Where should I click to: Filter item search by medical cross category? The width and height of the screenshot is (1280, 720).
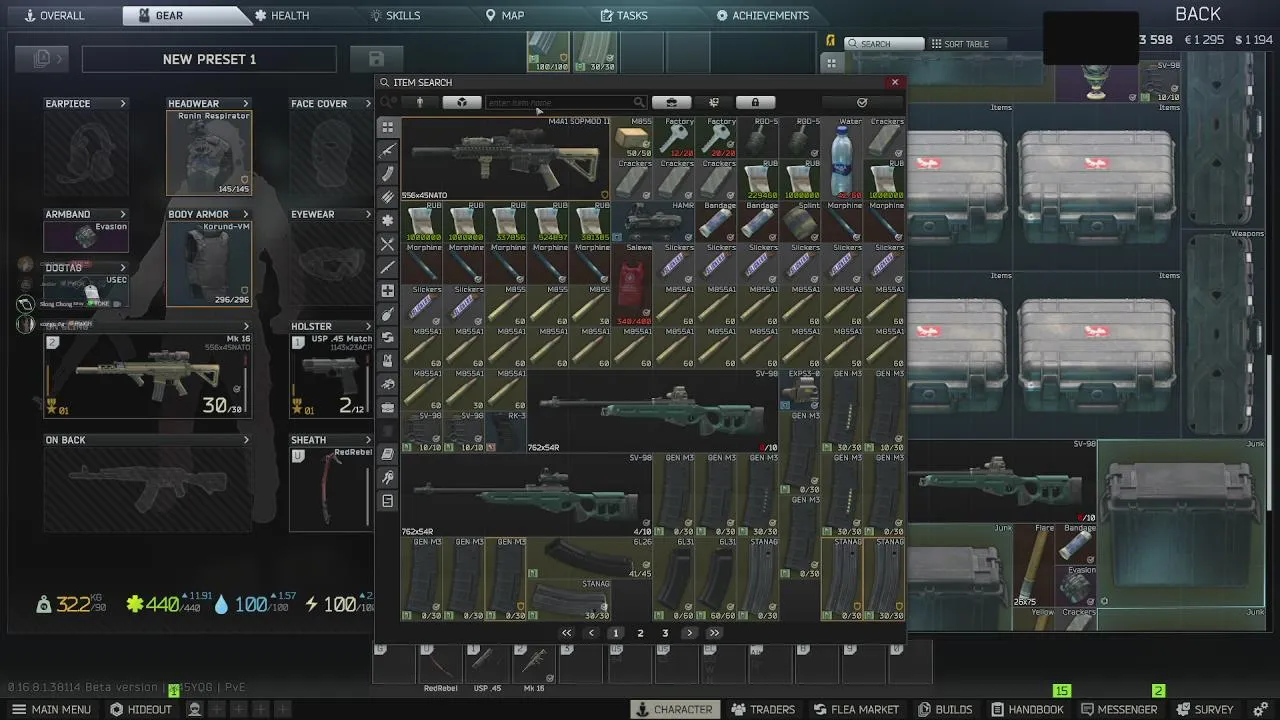pos(387,290)
